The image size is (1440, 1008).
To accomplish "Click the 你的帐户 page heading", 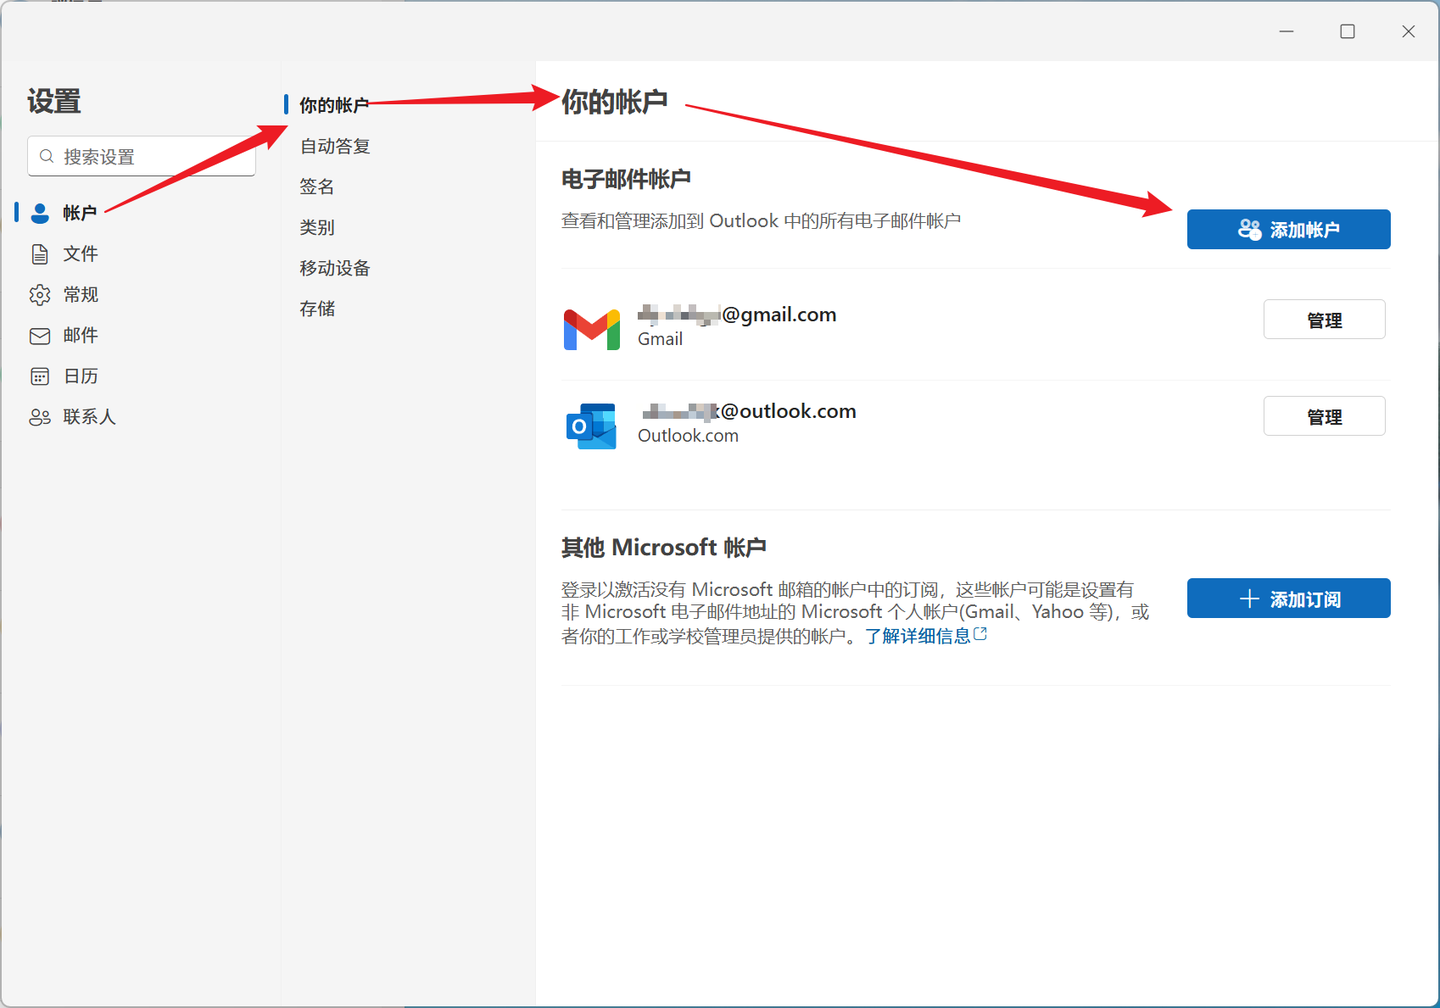I will point(614,102).
